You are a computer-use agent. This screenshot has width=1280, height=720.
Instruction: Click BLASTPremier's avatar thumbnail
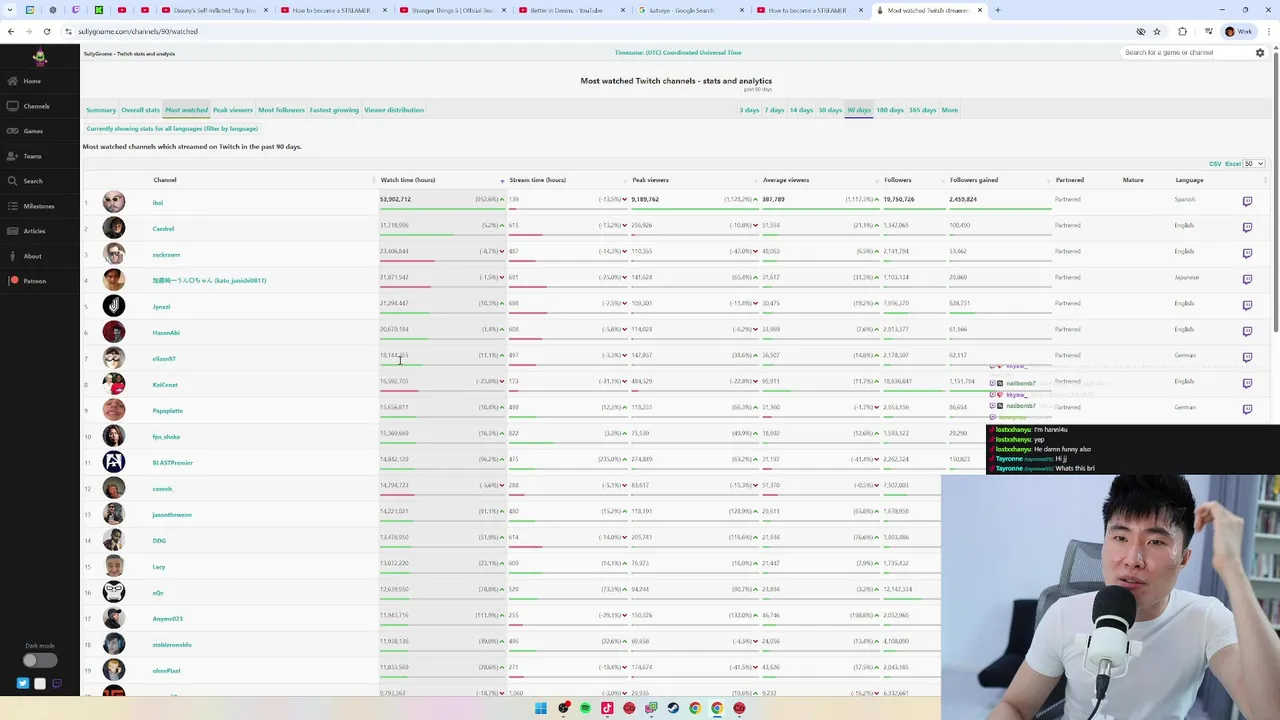pyautogui.click(x=114, y=462)
